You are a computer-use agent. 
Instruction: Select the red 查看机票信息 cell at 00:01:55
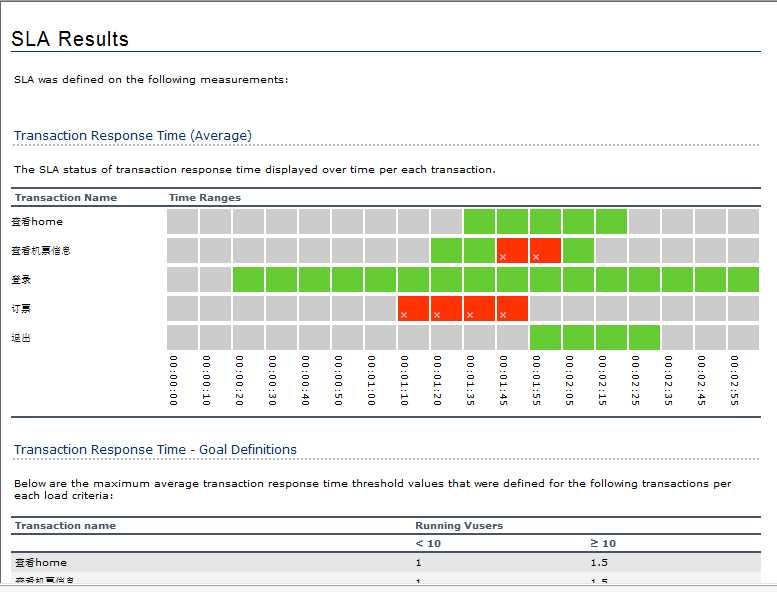click(545, 251)
